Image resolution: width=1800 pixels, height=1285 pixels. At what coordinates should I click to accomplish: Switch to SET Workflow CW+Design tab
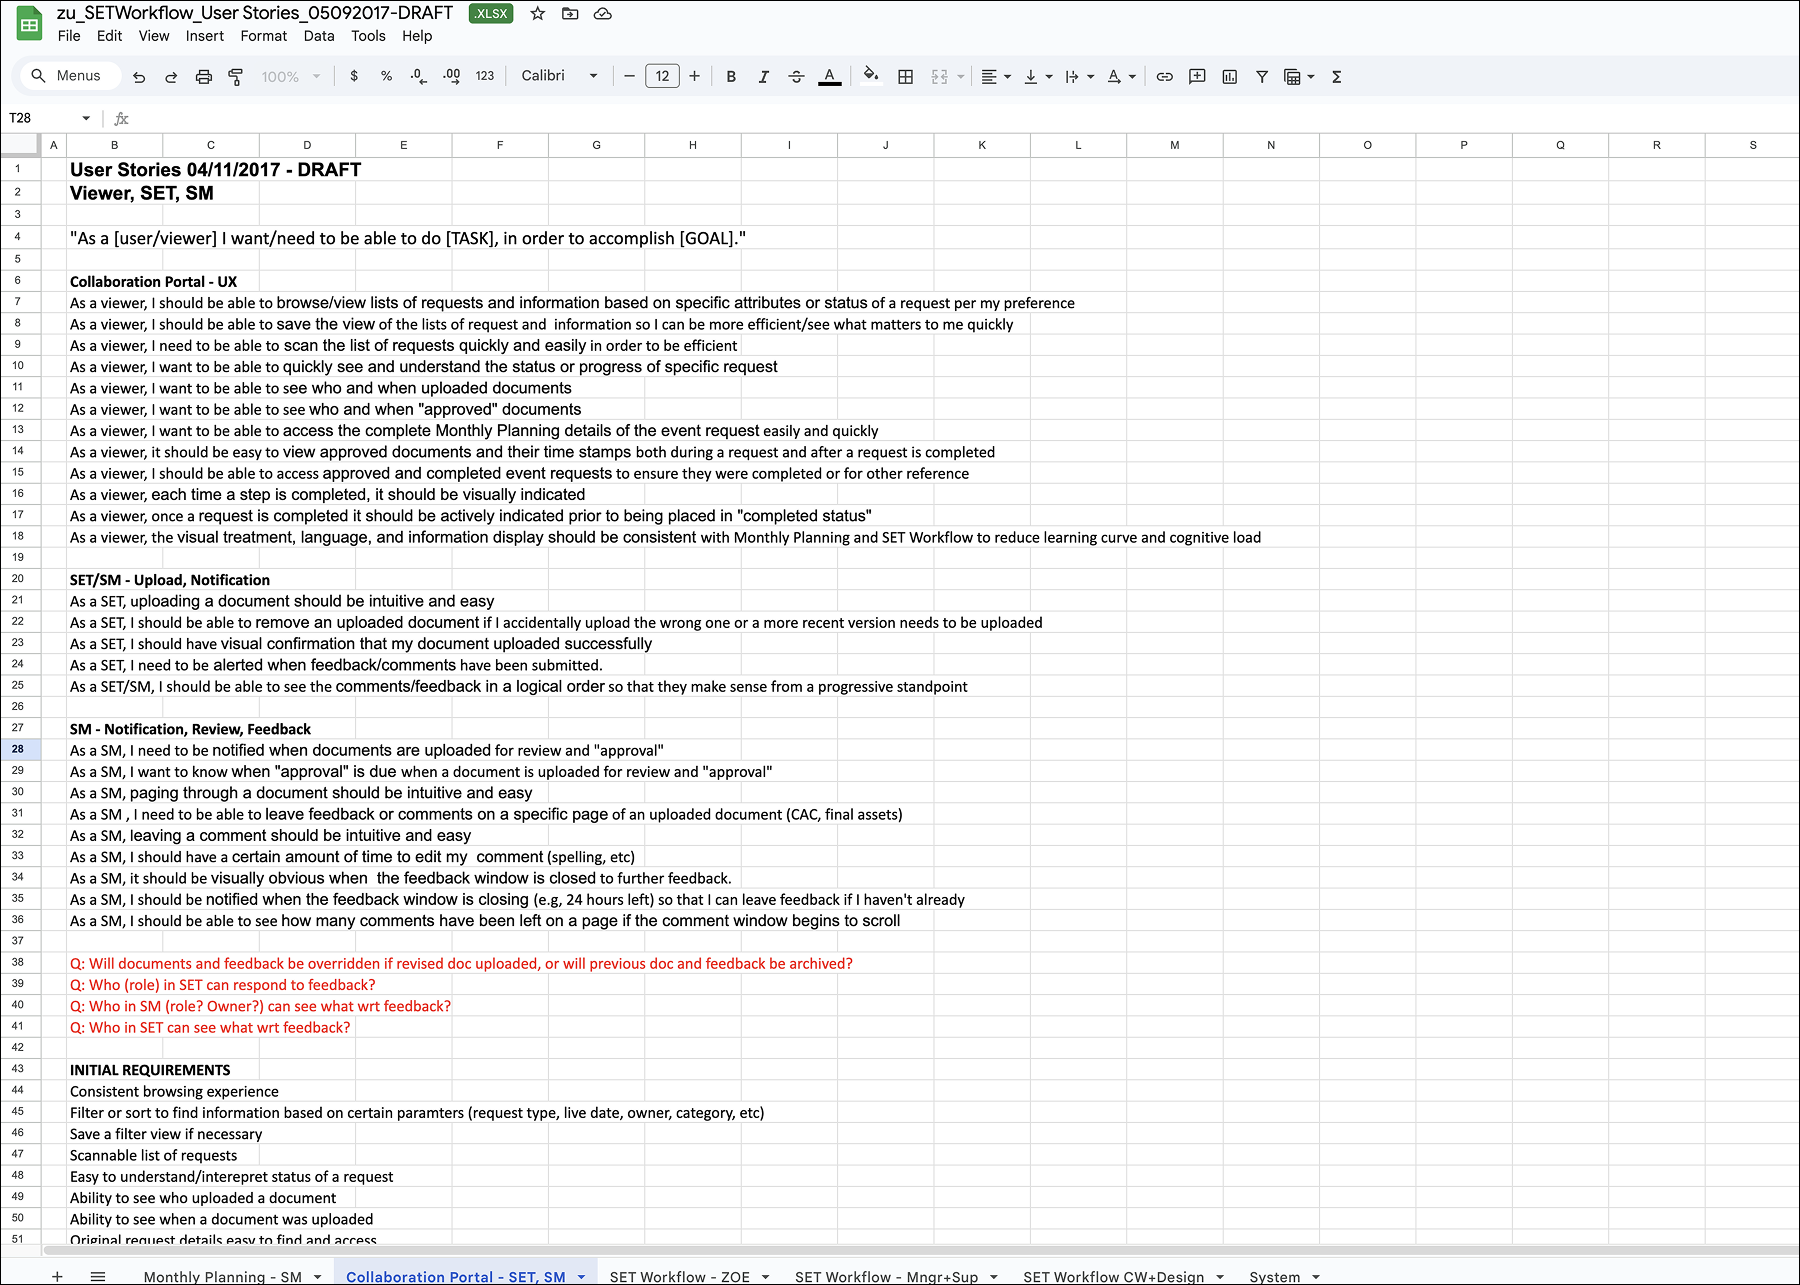click(x=1114, y=1277)
